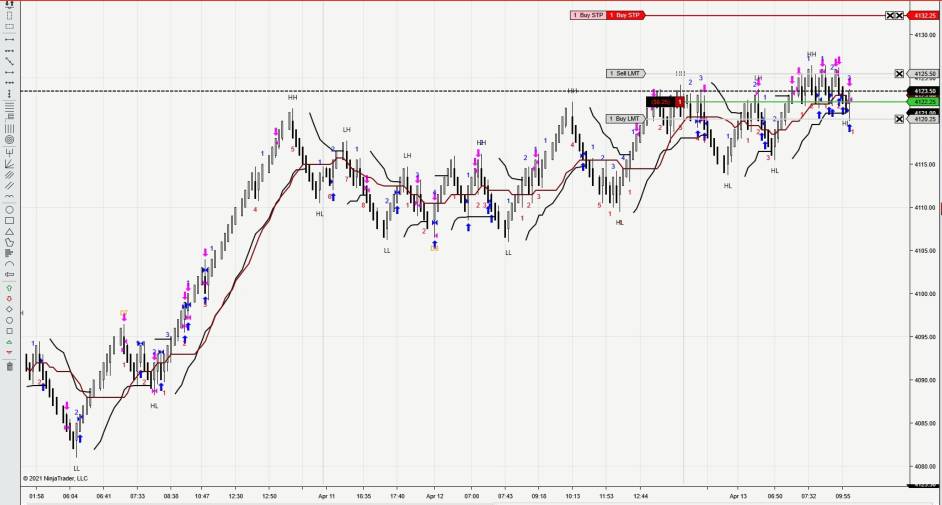942x505 pixels.
Task: Select the diagonal Extended Line tool
Action: click(x=10, y=61)
